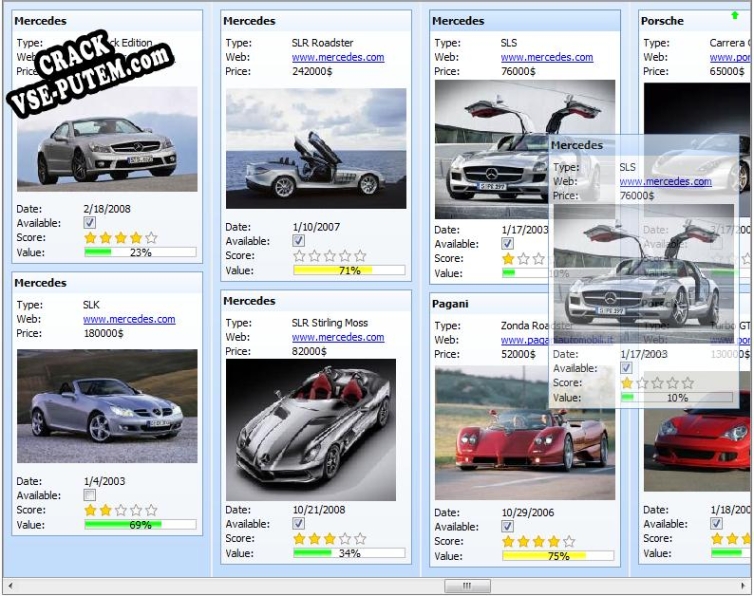The height and width of the screenshot is (596, 754).
Task: Click the 82000$ price value
Action: tap(309, 351)
